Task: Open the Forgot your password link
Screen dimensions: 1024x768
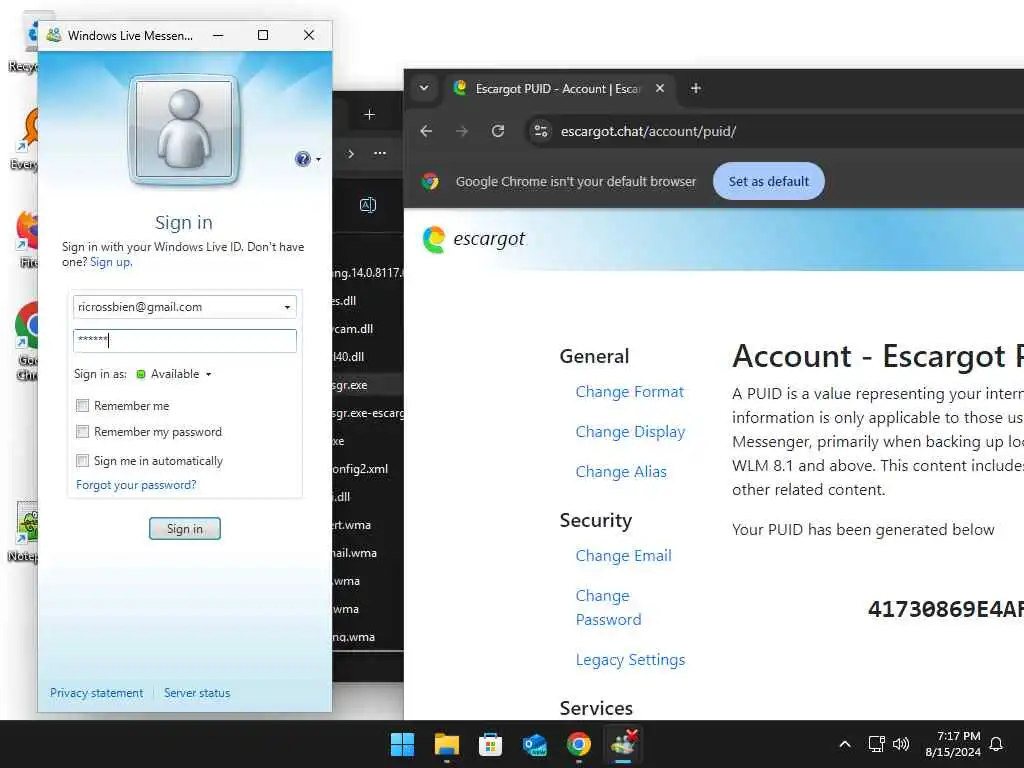Action: pyautogui.click(x=136, y=485)
